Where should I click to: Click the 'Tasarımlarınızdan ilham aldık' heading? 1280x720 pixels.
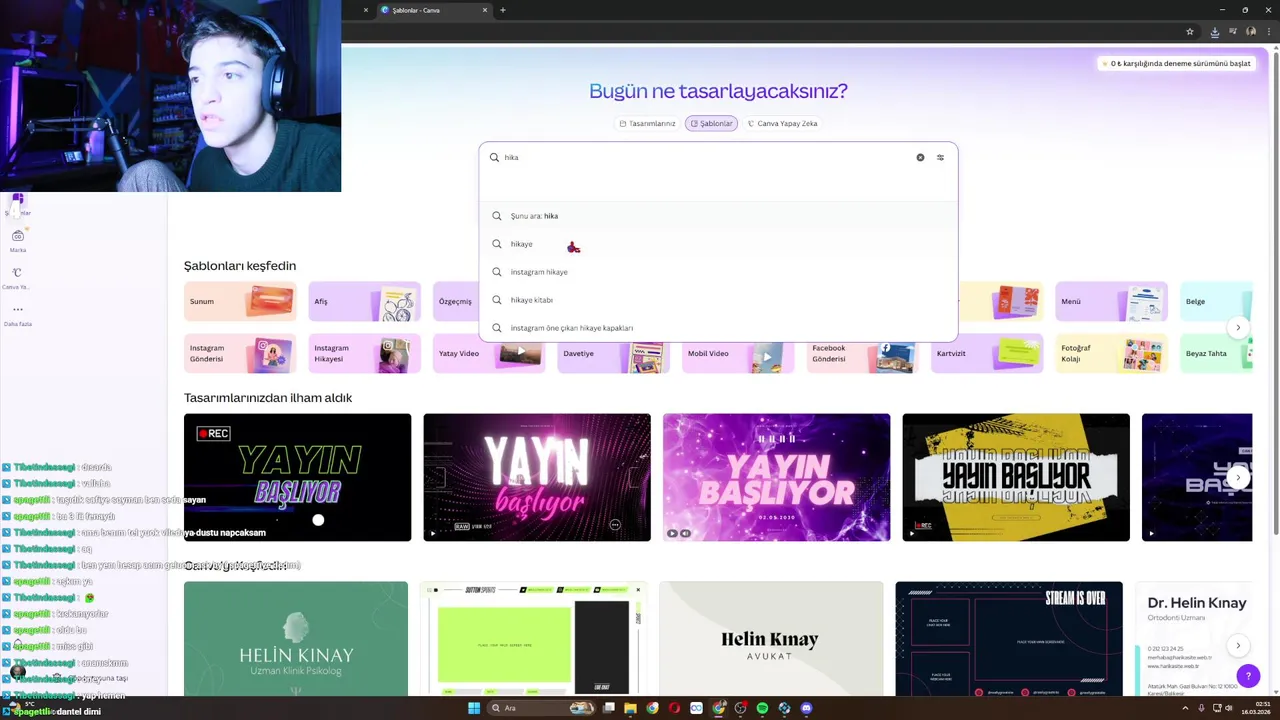pyautogui.click(x=268, y=398)
